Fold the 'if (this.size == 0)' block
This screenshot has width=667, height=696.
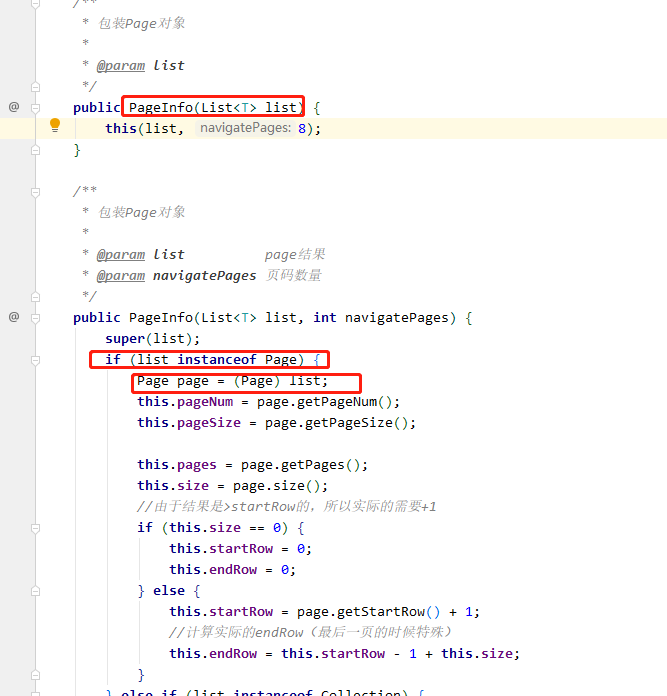(36, 528)
